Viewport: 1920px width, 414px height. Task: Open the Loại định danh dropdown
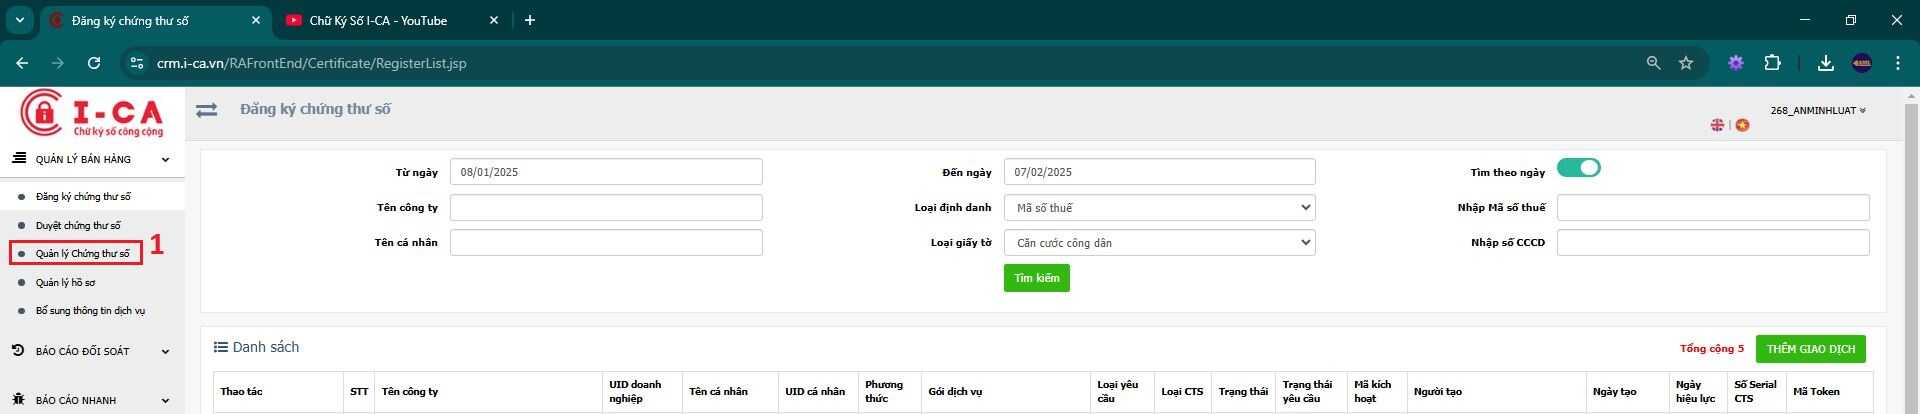(x=1159, y=207)
